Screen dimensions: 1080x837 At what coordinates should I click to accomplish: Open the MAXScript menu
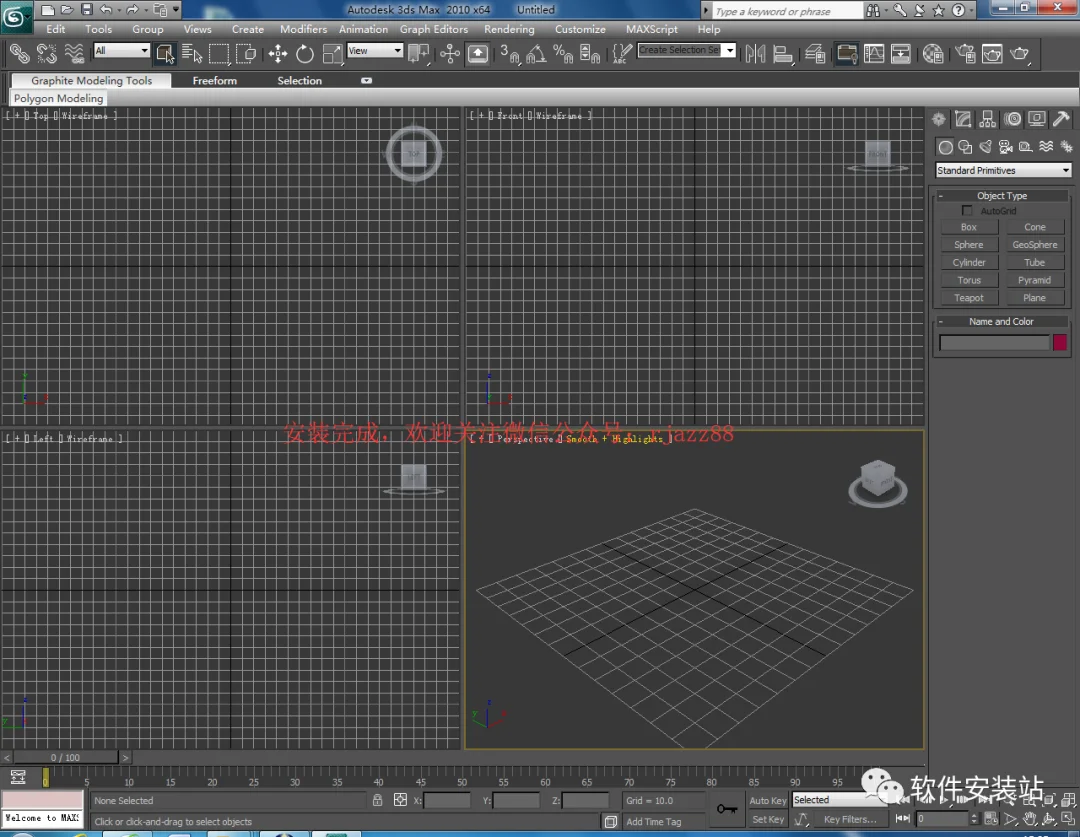tap(652, 29)
